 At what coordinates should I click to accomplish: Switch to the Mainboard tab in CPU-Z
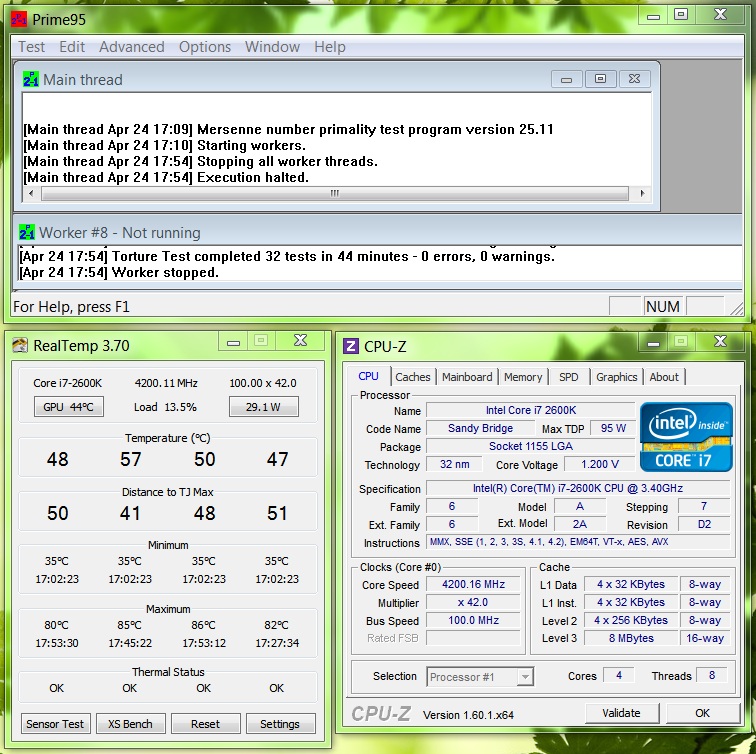[x=467, y=377]
